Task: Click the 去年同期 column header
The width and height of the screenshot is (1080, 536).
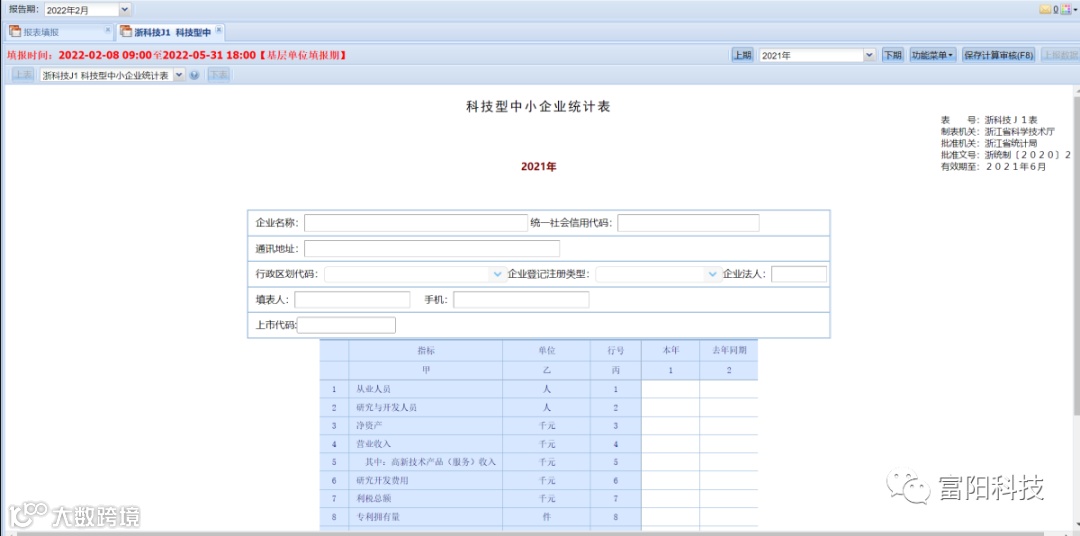Action: pos(729,351)
